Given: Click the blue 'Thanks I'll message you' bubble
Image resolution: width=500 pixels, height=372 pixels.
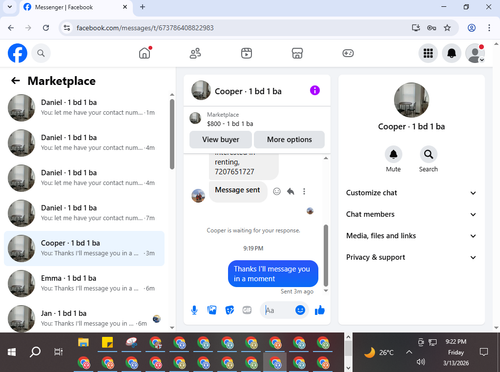Looking at the screenshot, I should click(x=273, y=274).
